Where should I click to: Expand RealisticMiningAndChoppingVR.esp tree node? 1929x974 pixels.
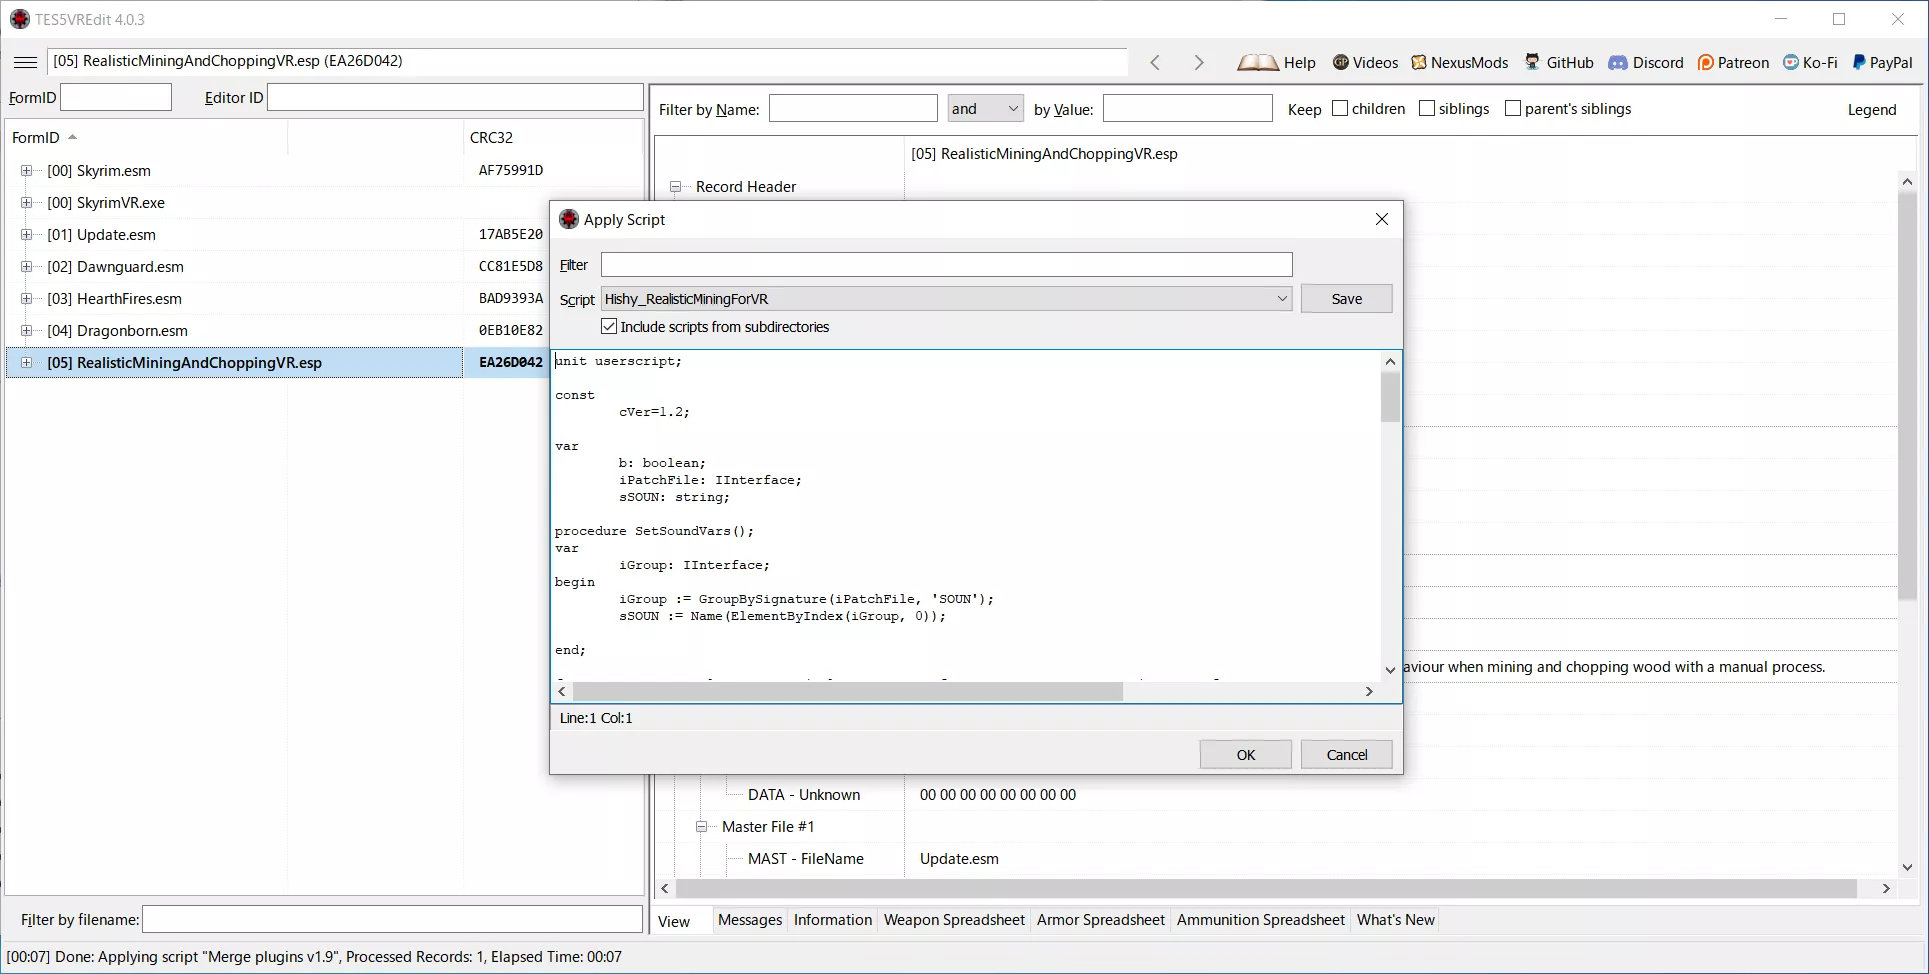[x=27, y=363]
